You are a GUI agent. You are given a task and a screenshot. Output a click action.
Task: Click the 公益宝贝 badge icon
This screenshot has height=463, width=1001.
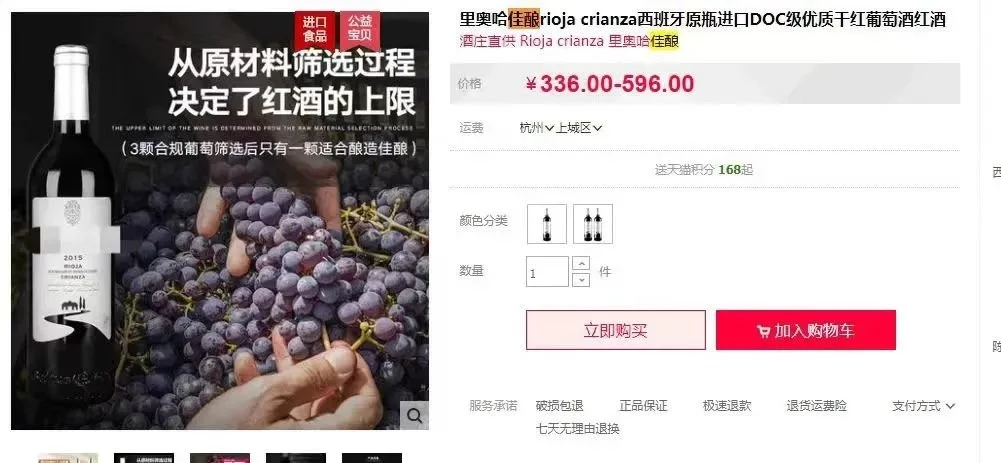(x=359, y=29)
